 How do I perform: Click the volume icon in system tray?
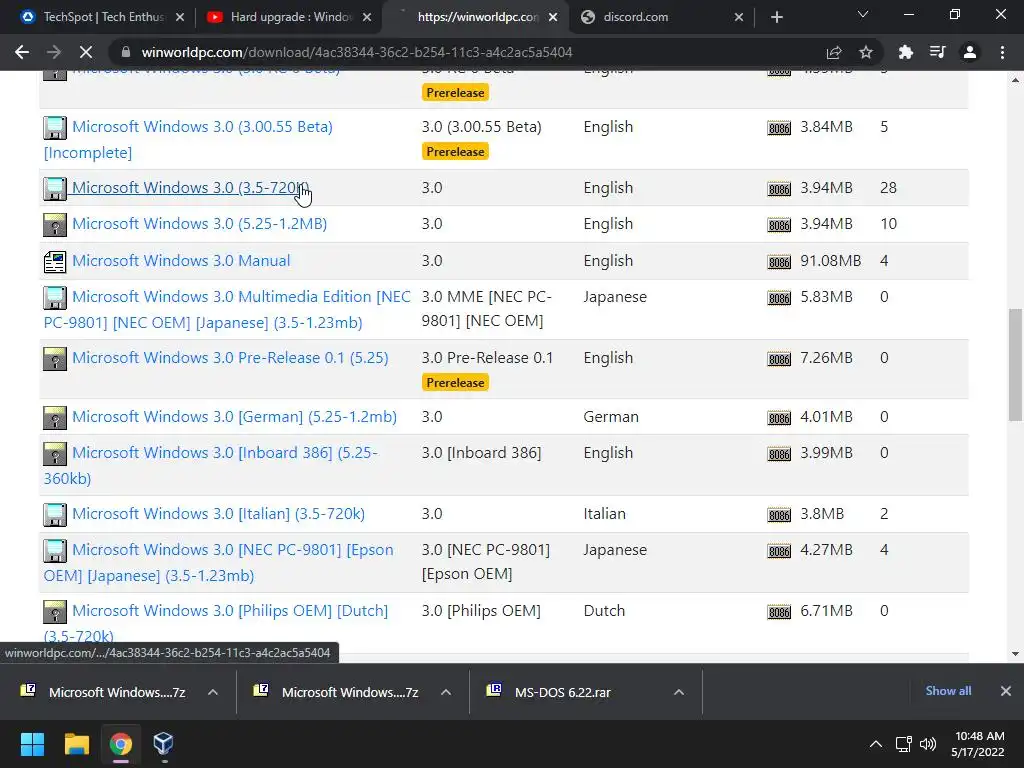[927, 744]
